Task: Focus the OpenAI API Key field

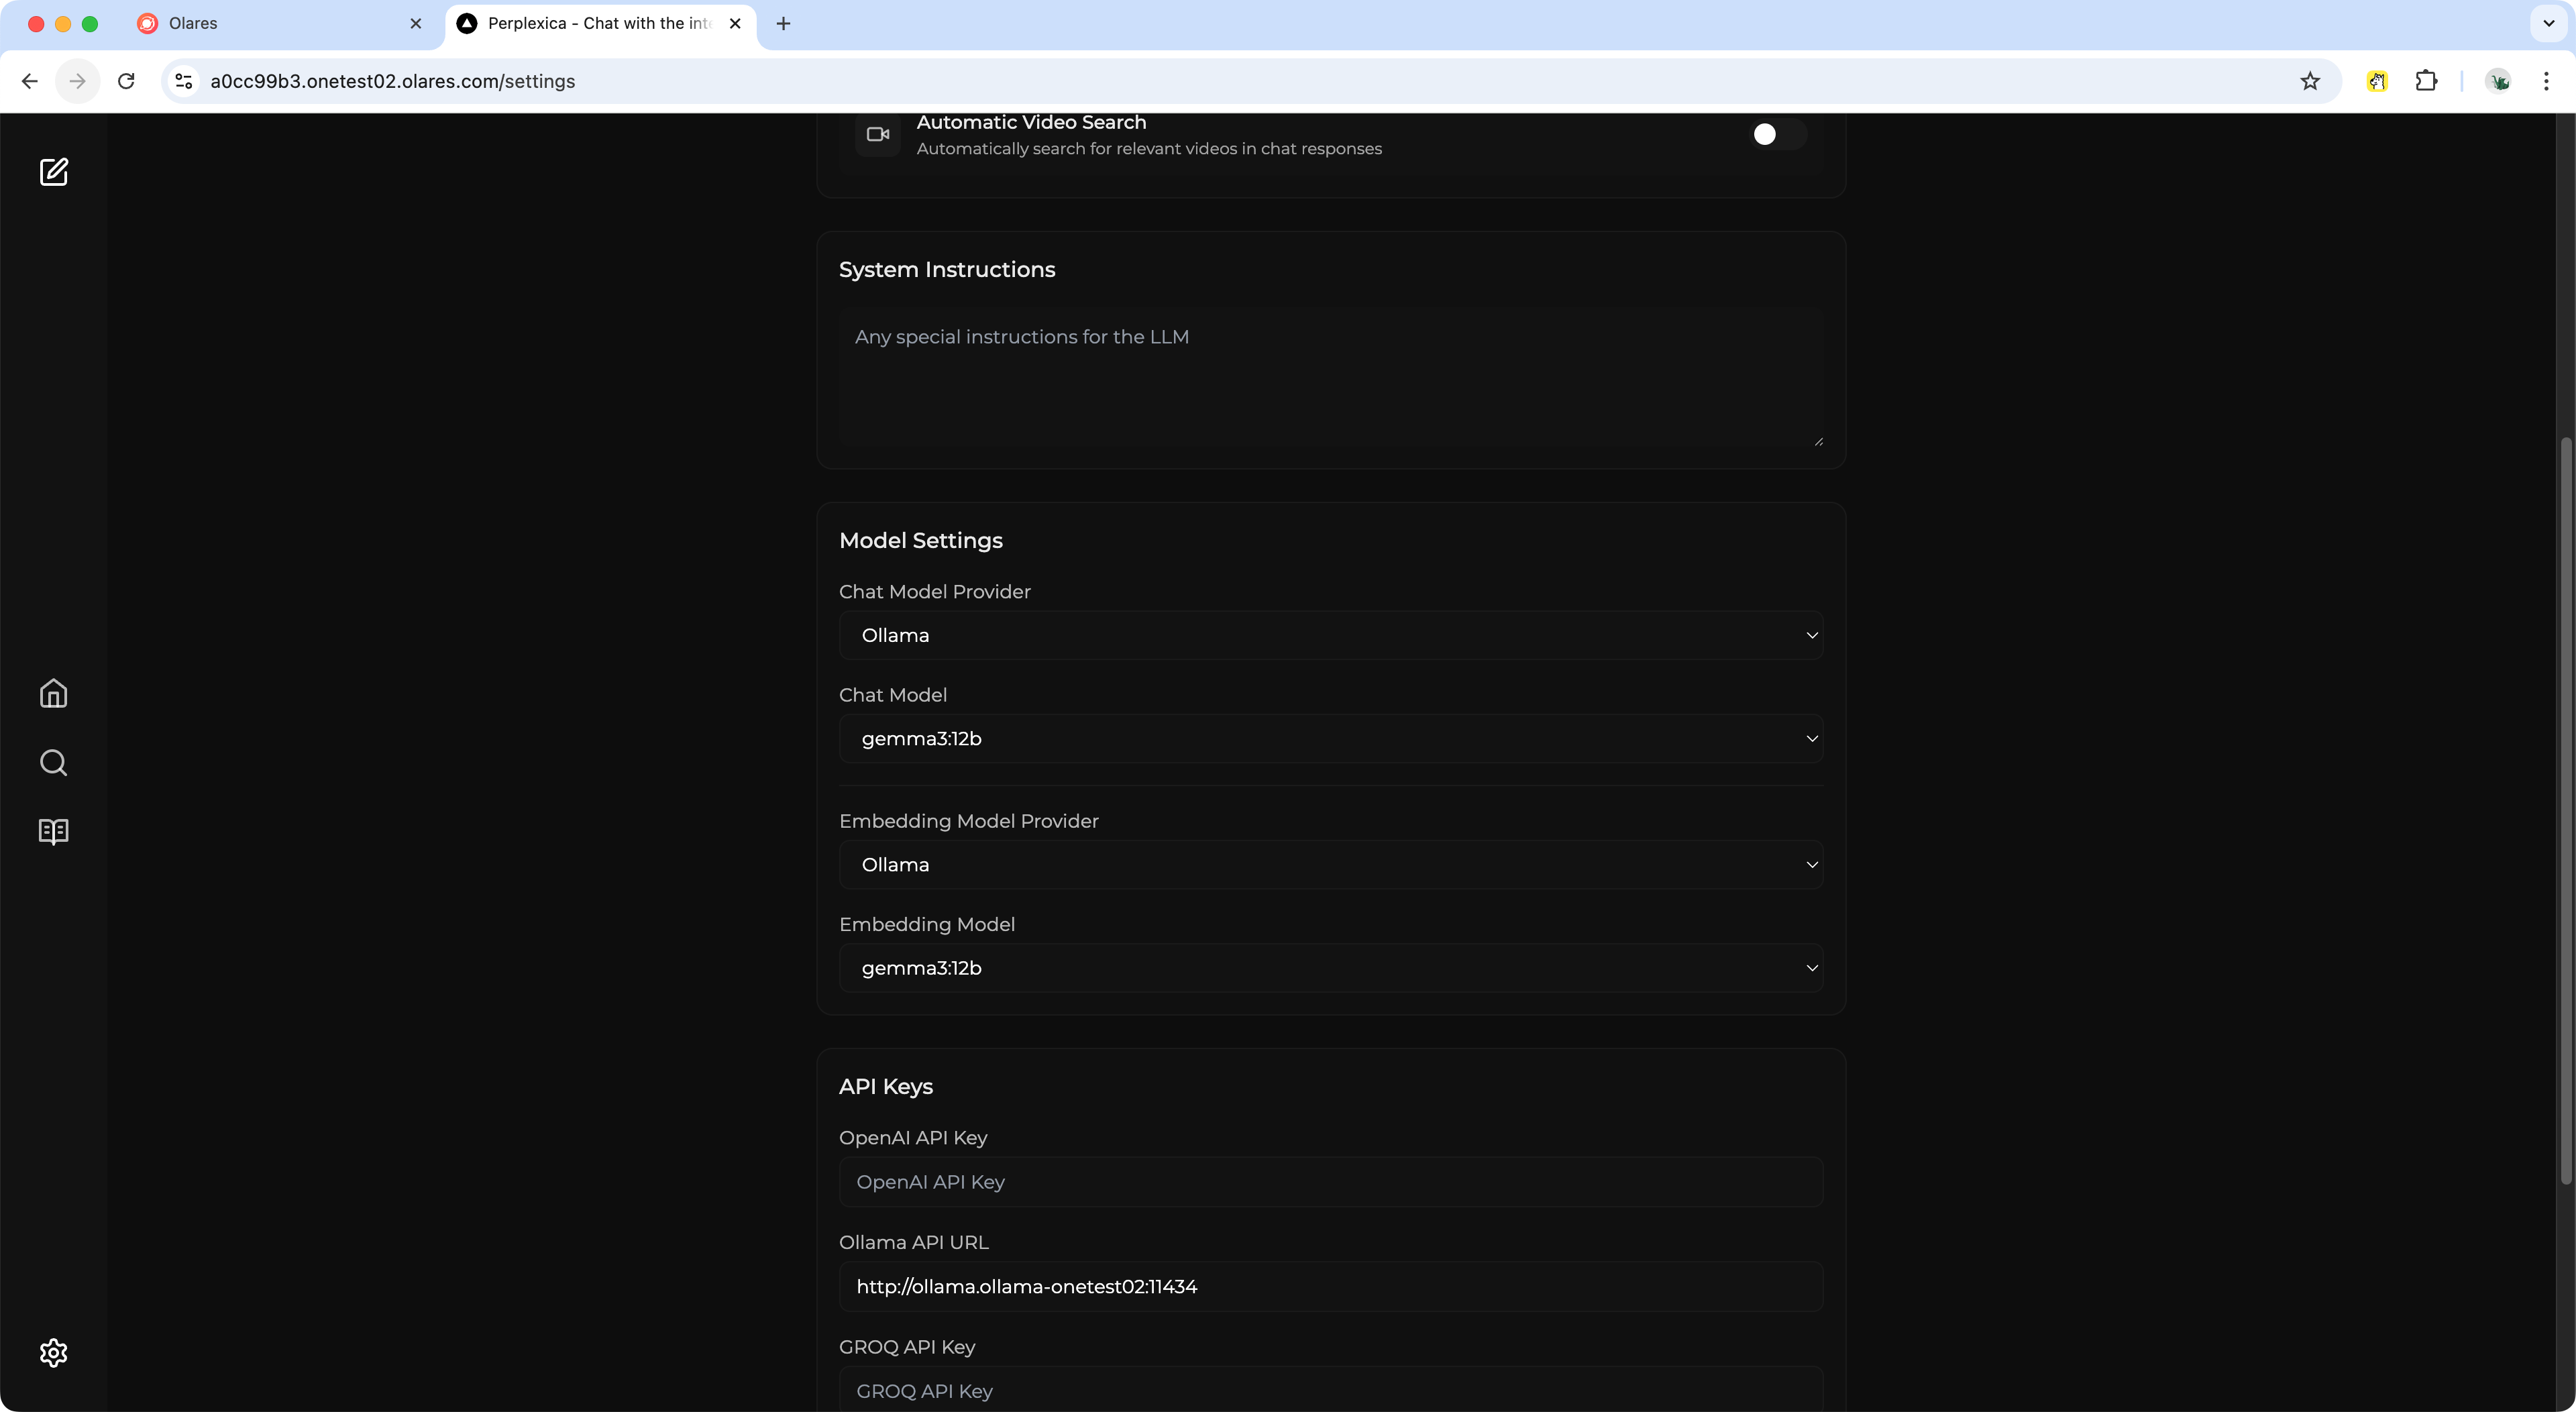Action: click(x=1330, y=1182)
